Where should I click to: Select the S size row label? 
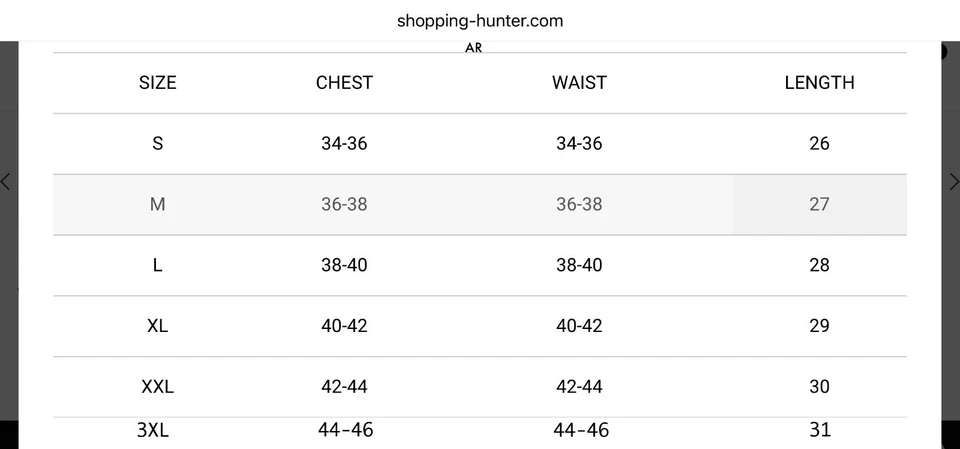157,144
